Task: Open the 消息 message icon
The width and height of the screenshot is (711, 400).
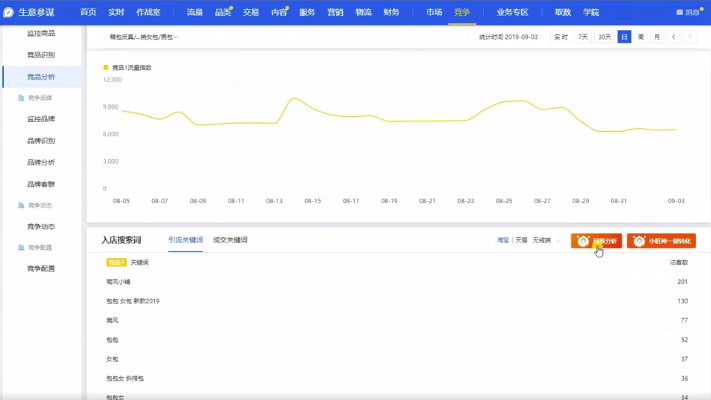Action: tap(681, 12)
